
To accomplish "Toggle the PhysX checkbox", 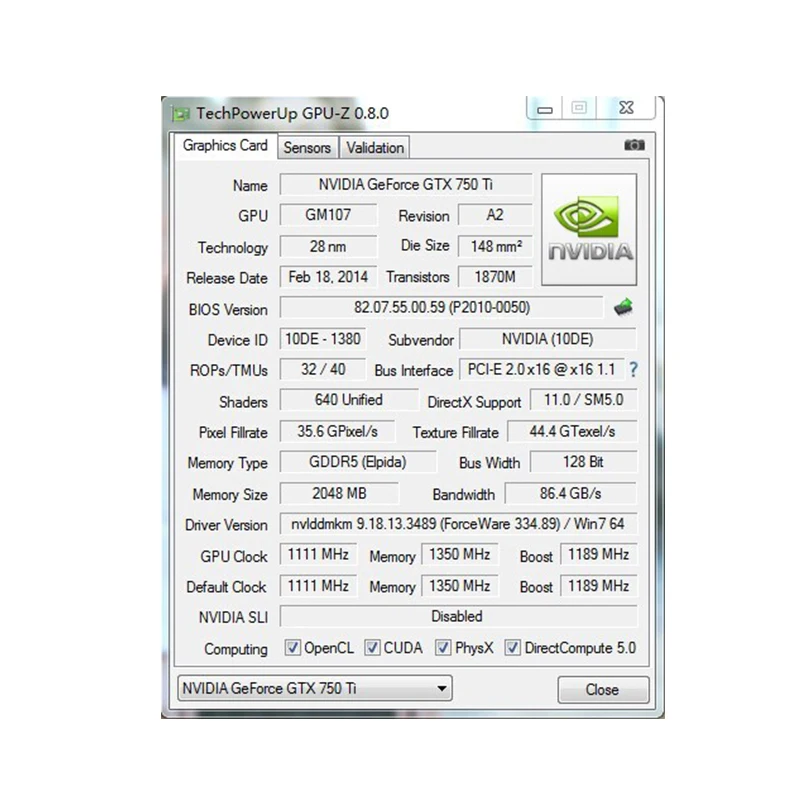I will (x=443, y=648).
